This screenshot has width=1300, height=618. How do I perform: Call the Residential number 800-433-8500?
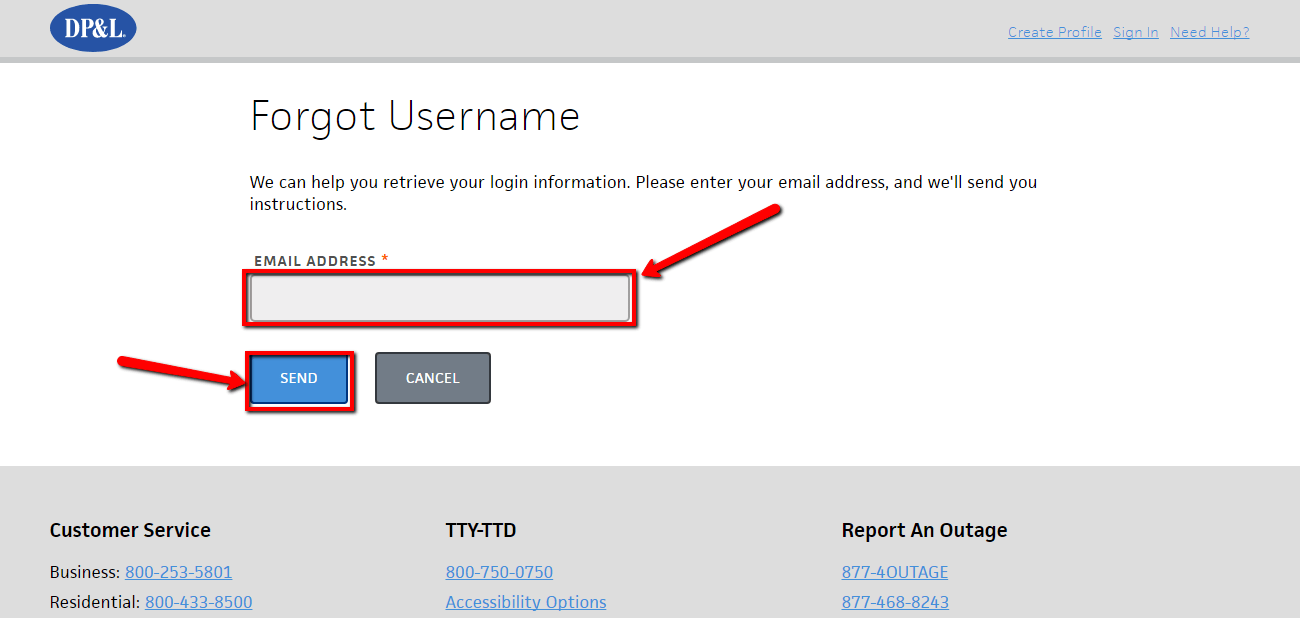point(198,602)
